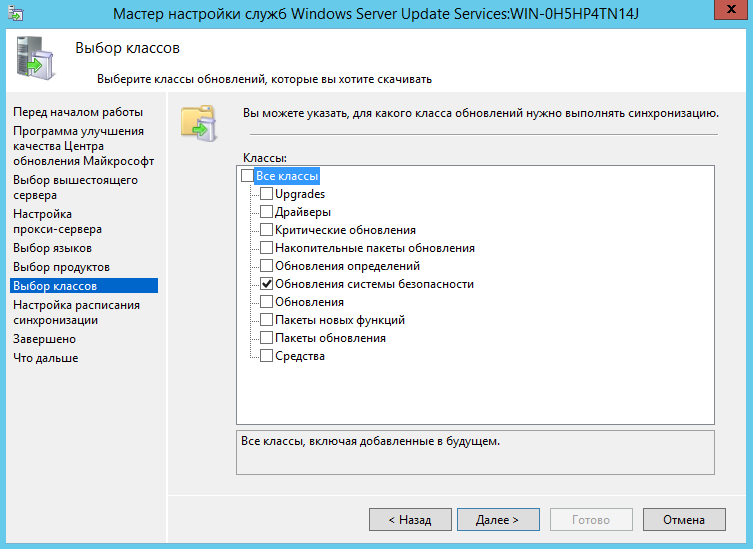This screenshot has height=549, width=753.
Task: Click the Назад button
Action: coord(410,520)
